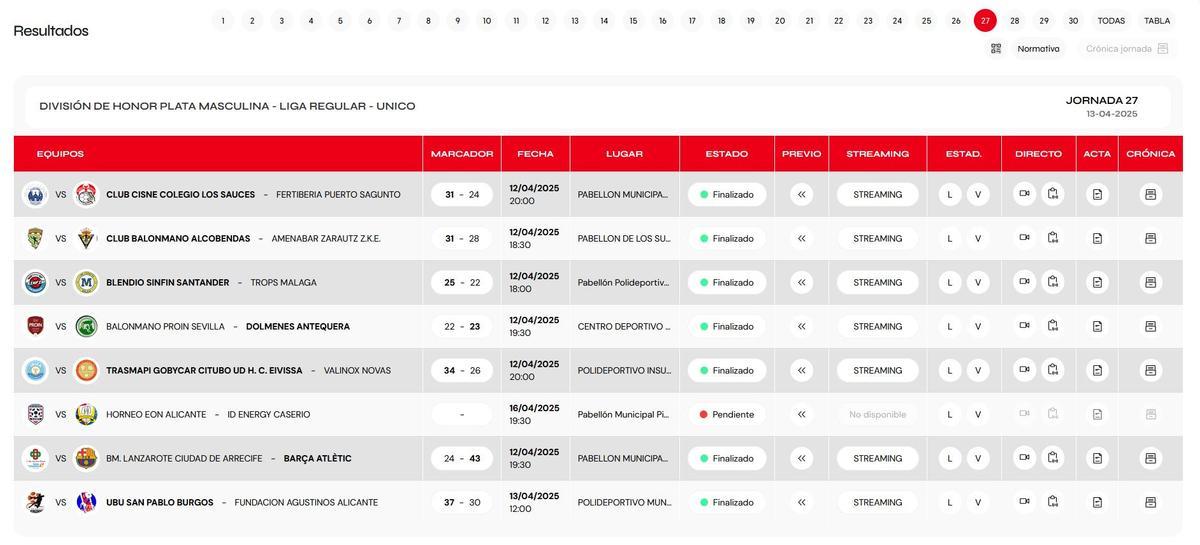
Task: Show previo for Balonmano Proin Sevilla match
Action: pos(801,326)
